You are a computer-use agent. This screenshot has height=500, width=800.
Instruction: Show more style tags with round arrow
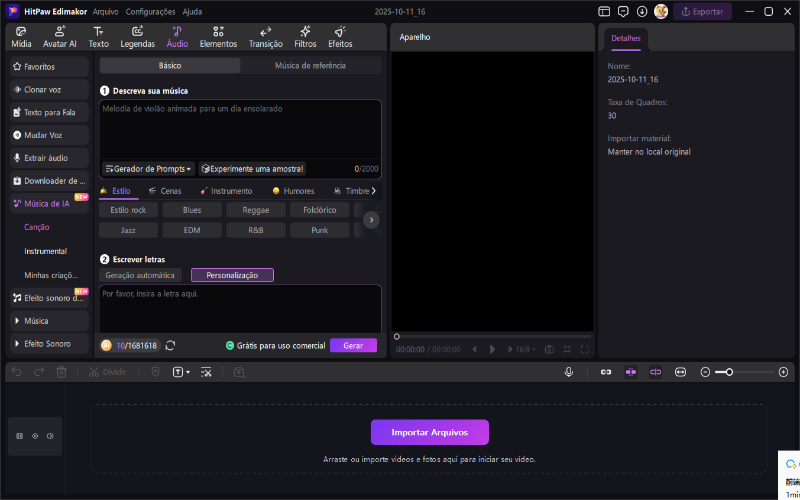coord(371,220)
